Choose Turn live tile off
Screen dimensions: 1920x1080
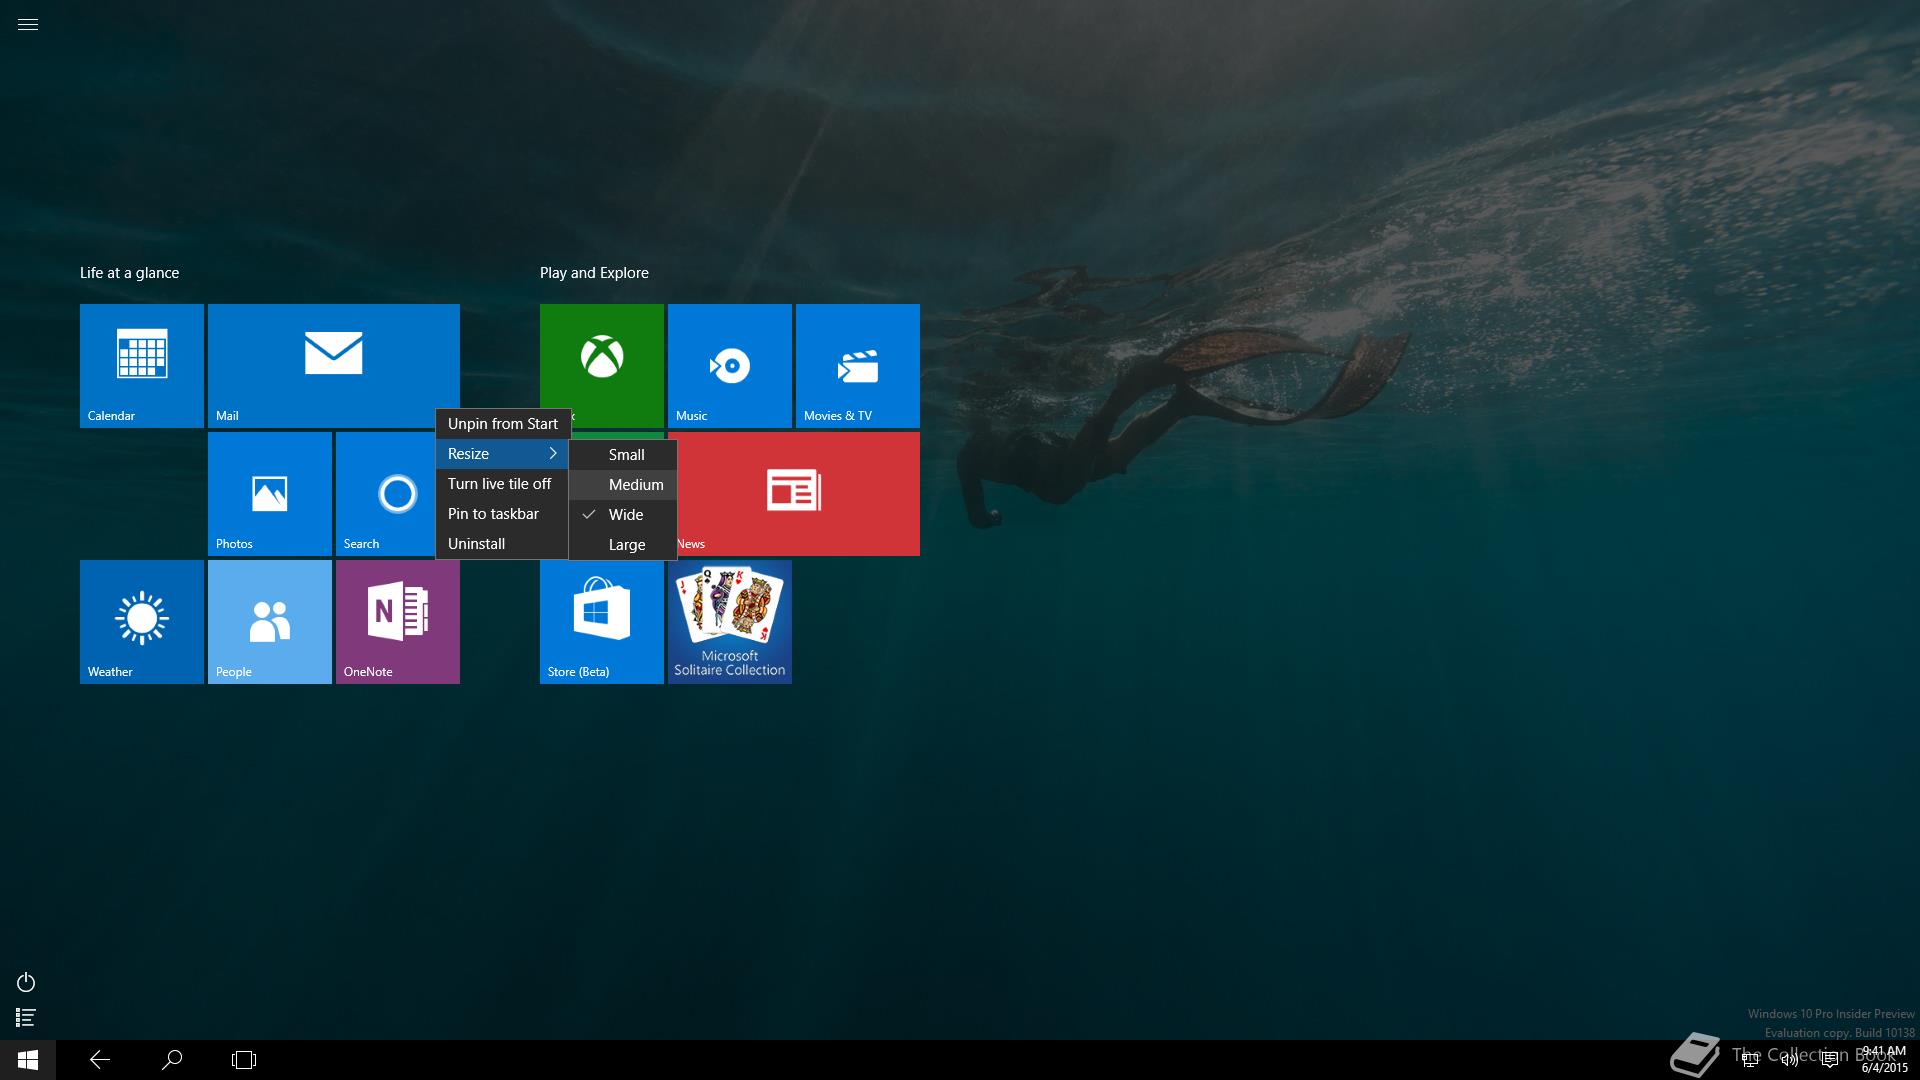tap(503, 484)
